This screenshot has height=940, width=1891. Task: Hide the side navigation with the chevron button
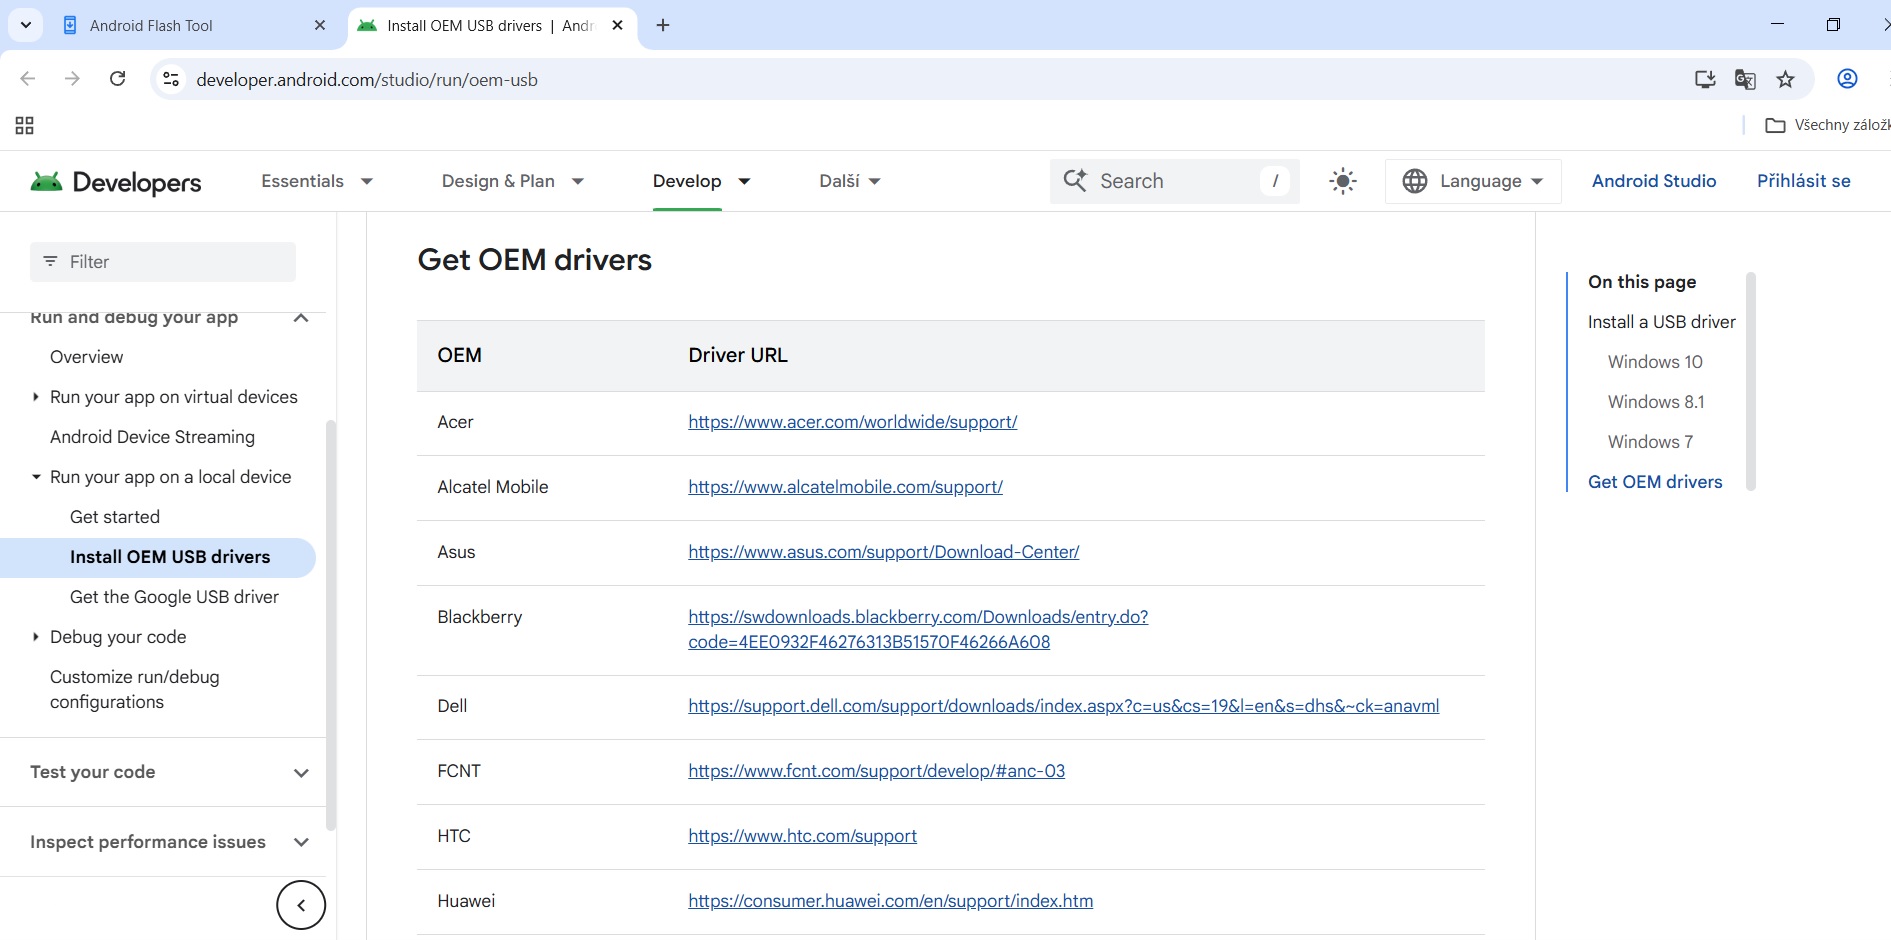[x=301, y=905]
